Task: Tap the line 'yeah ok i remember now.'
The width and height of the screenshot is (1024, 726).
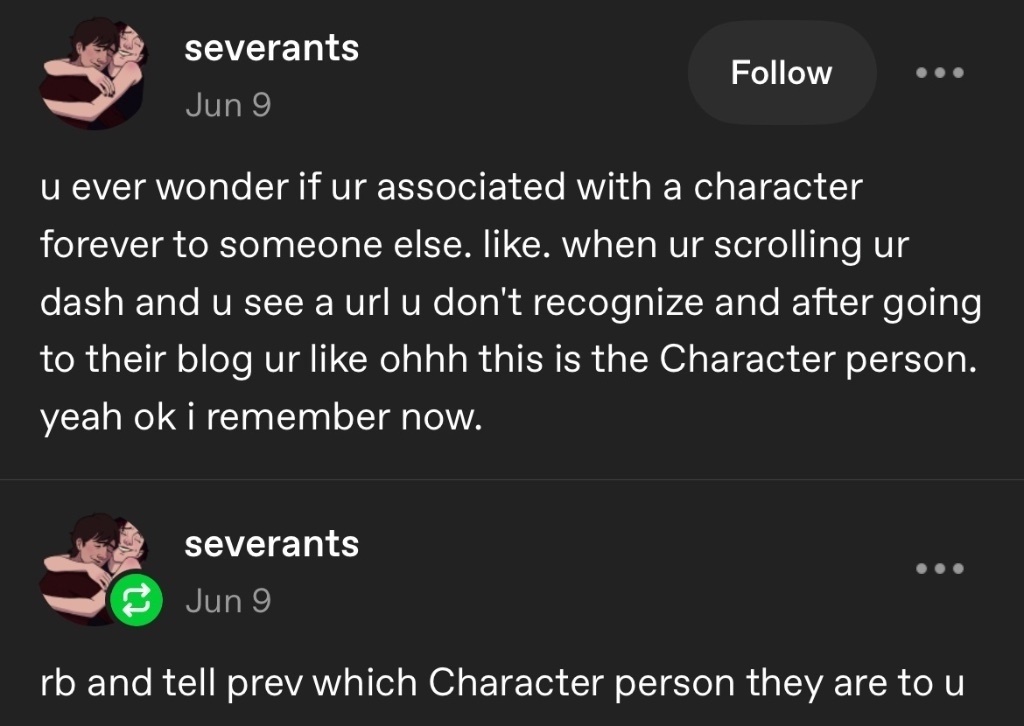Action: 261,417
